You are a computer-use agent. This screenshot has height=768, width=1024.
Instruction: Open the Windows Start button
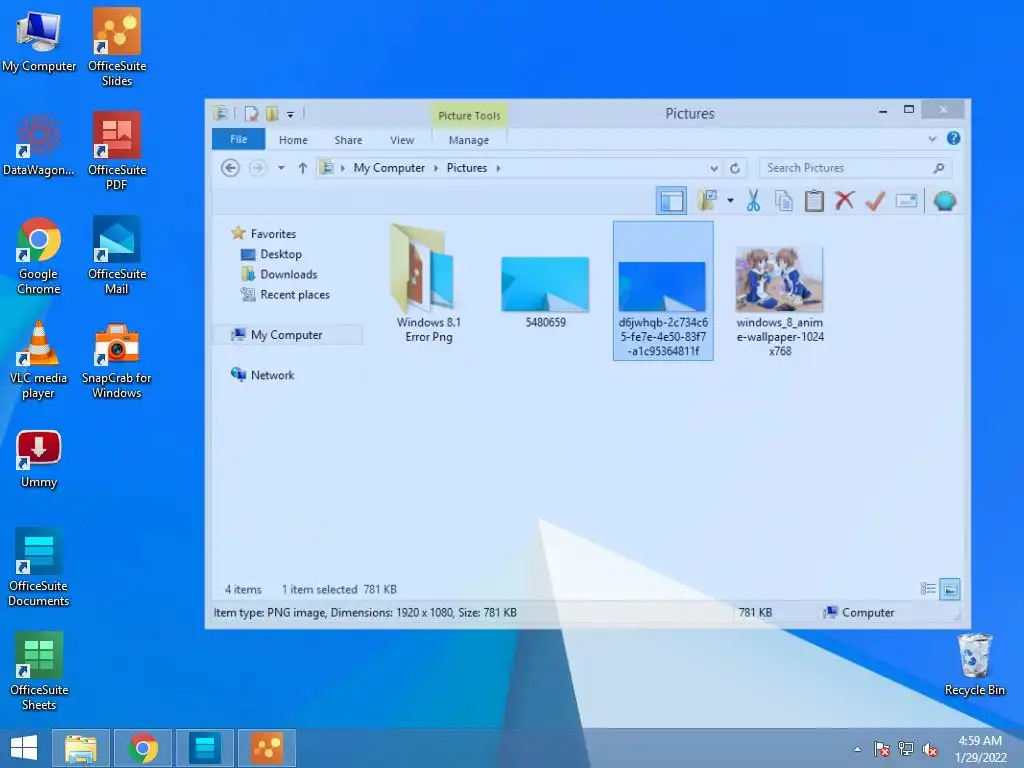[24, 748]
